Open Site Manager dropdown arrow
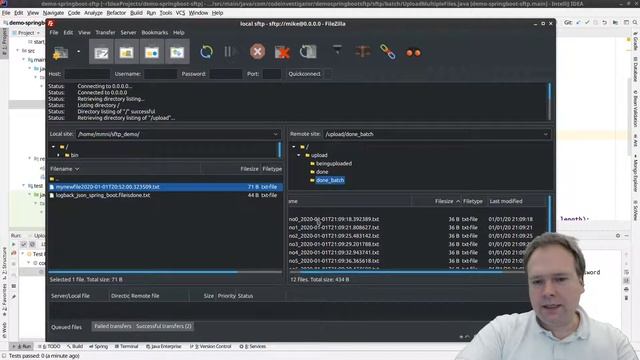Image resolution: width=640 pixels, height=360 pixels. click(78, 52)
